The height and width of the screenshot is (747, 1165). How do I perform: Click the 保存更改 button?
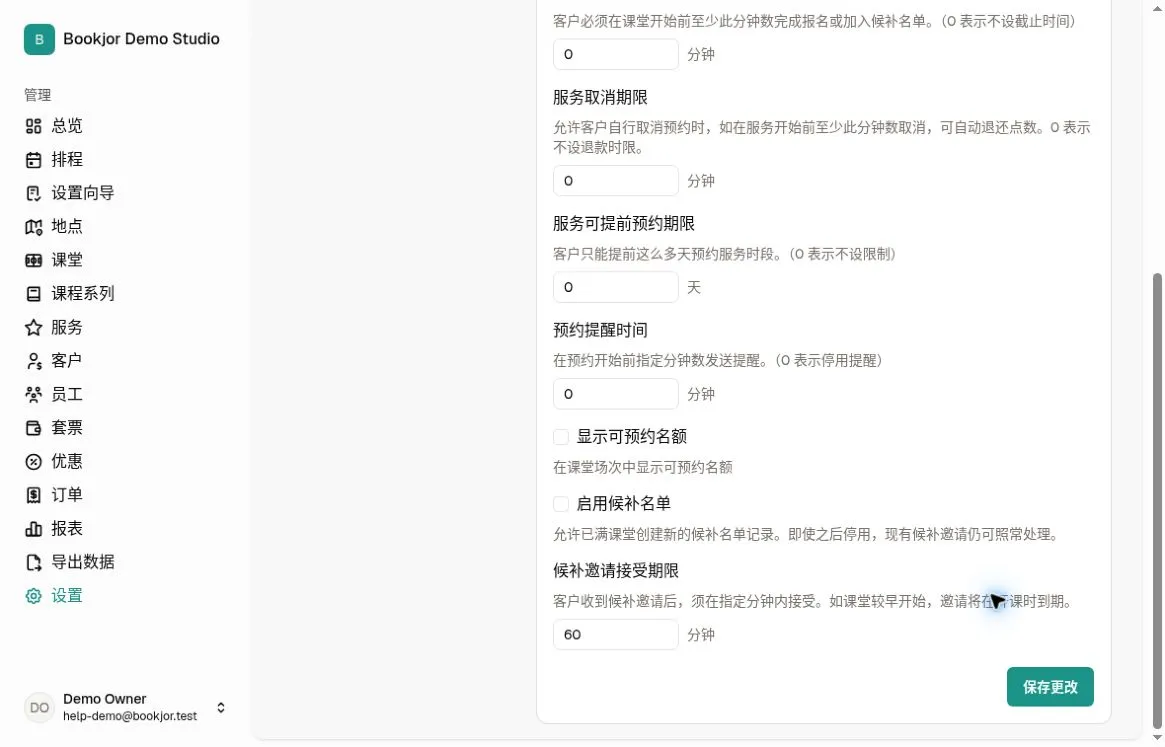coord(1050,687)
